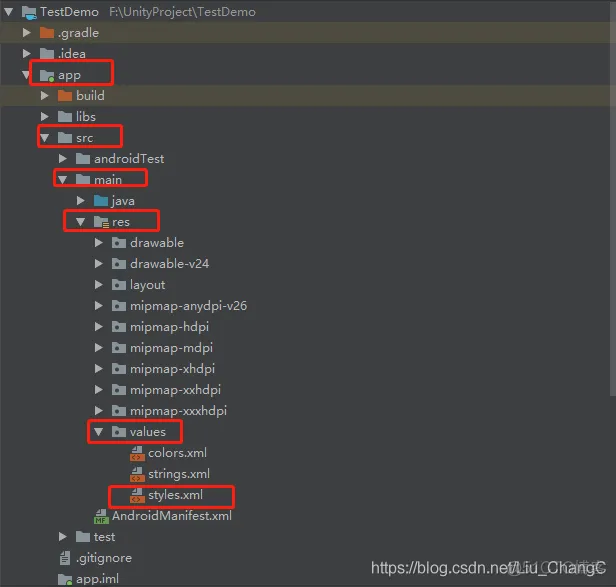
Task: Select the AndroidManifest.xml file name
Action: coord(172,515)
